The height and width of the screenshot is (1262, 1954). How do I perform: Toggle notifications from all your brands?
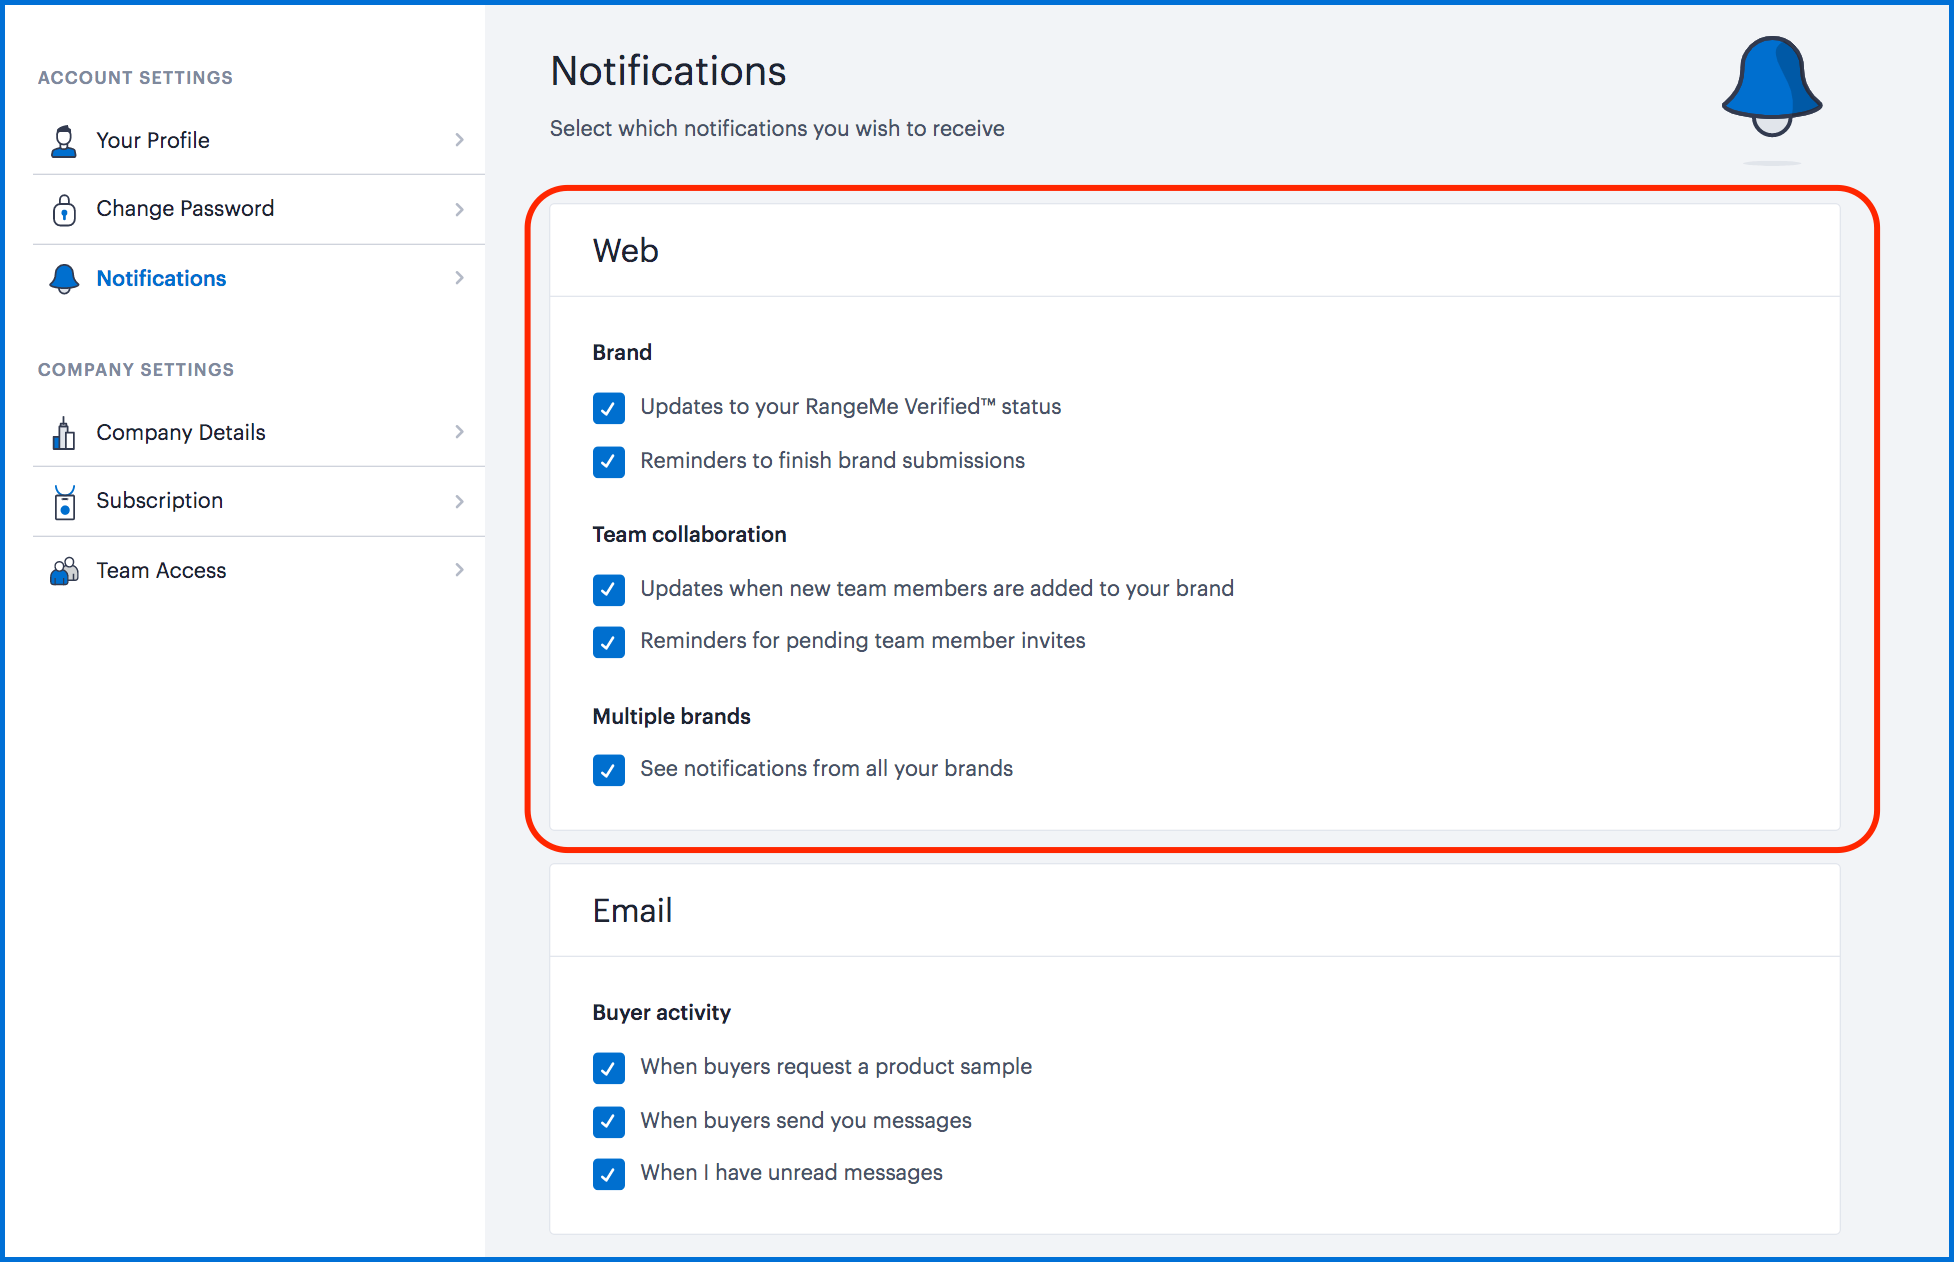click(x=608, y=770)
